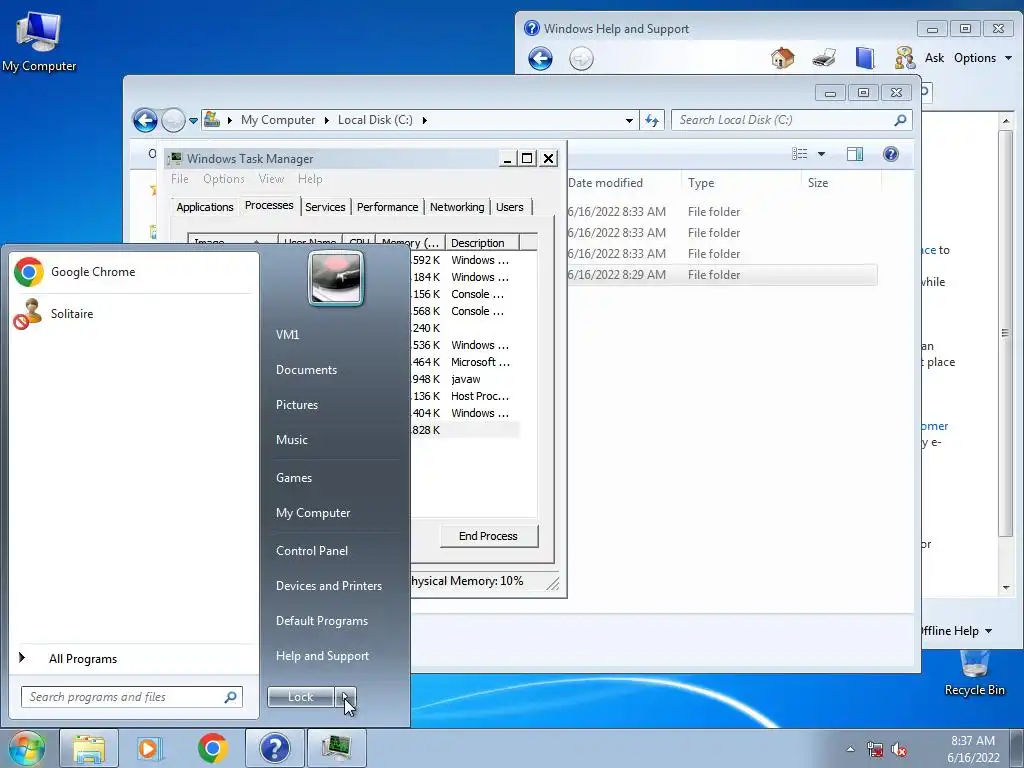
Task: Toggle Explorer preview pane icon
Action: point(855,154)
